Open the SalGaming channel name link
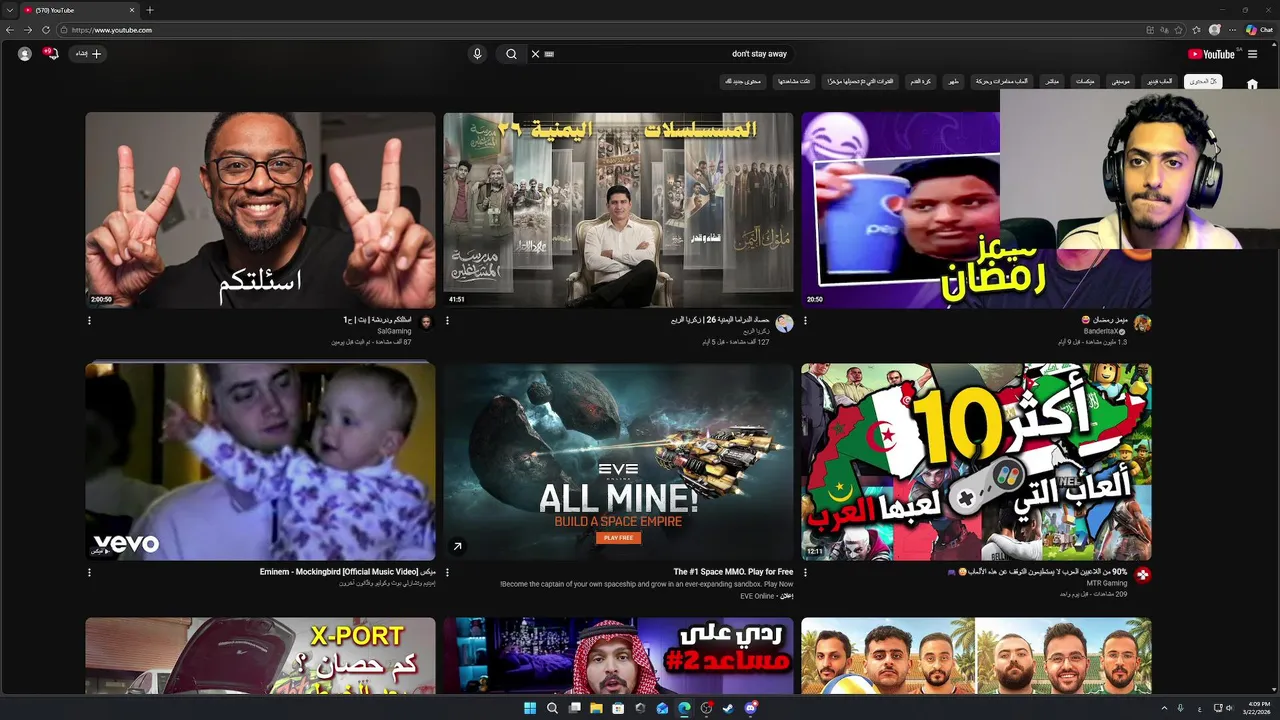 click(x=394, y=331)
